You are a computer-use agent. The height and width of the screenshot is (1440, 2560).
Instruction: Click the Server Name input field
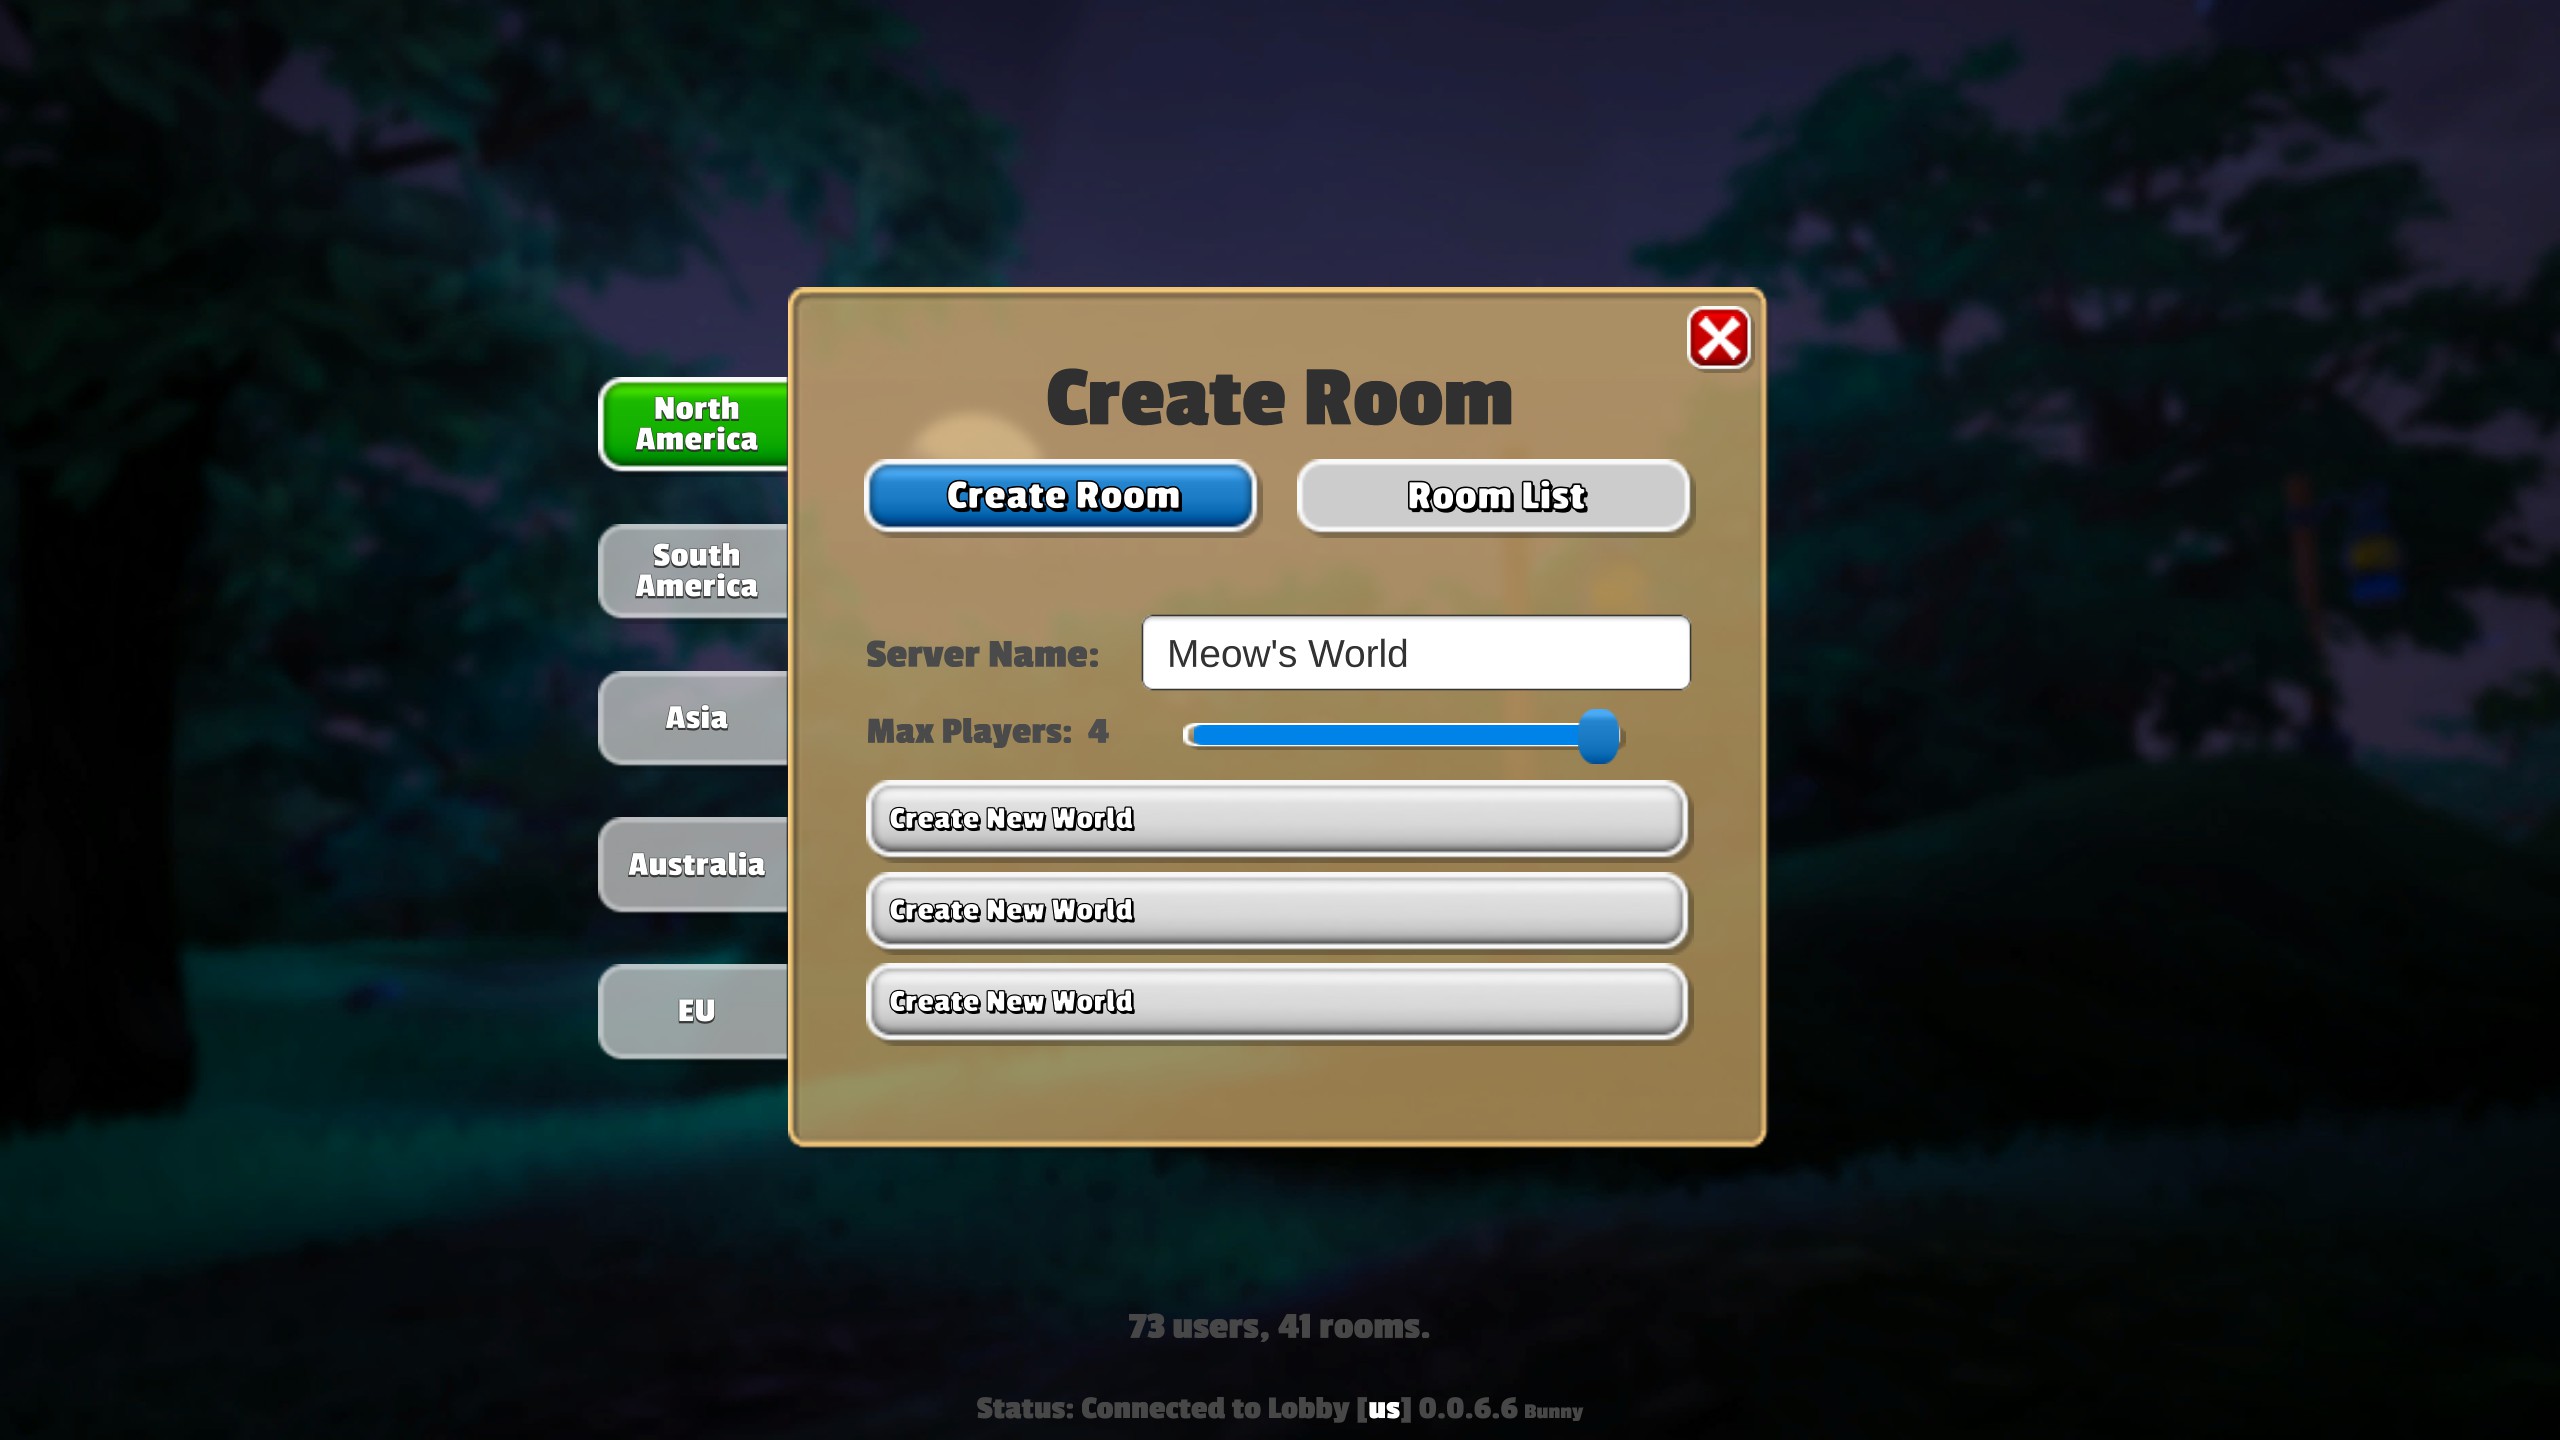tap(1415, 654)
